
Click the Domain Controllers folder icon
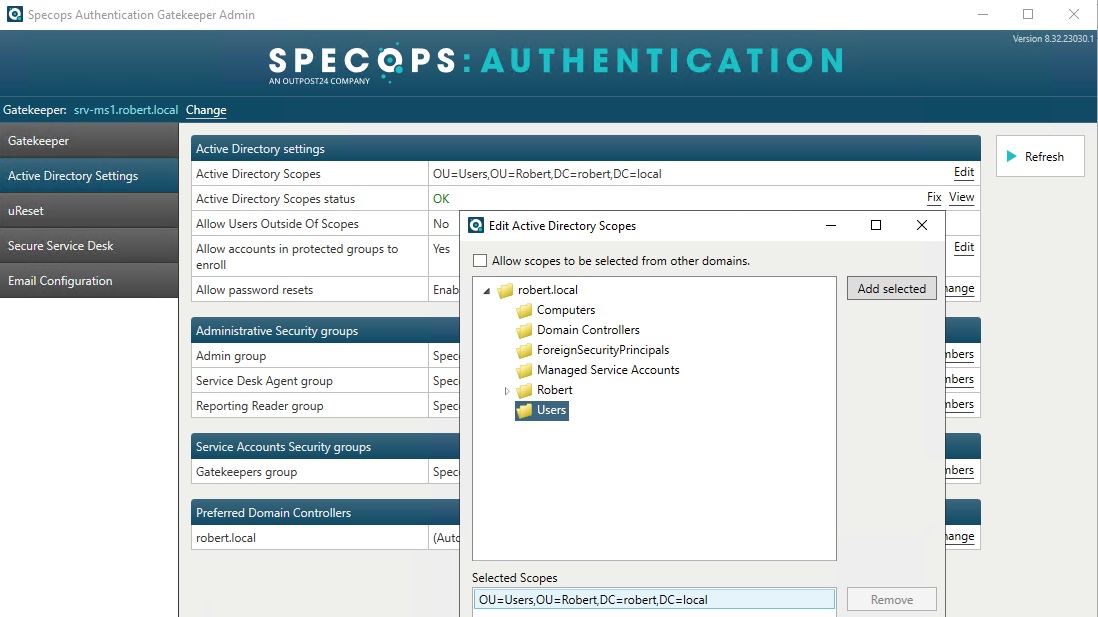pos(524,330)
